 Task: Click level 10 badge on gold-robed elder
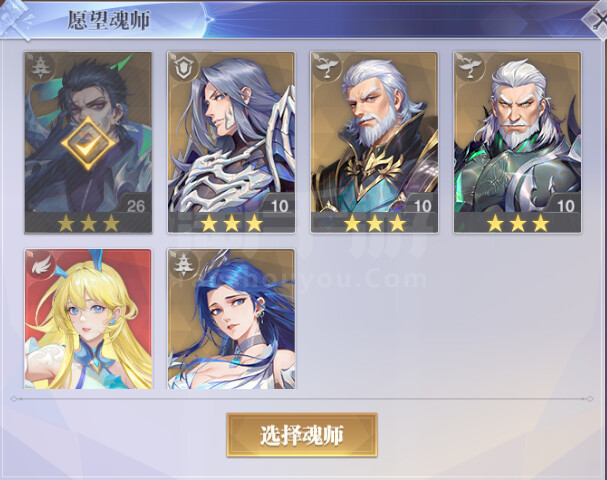[422, 206]
